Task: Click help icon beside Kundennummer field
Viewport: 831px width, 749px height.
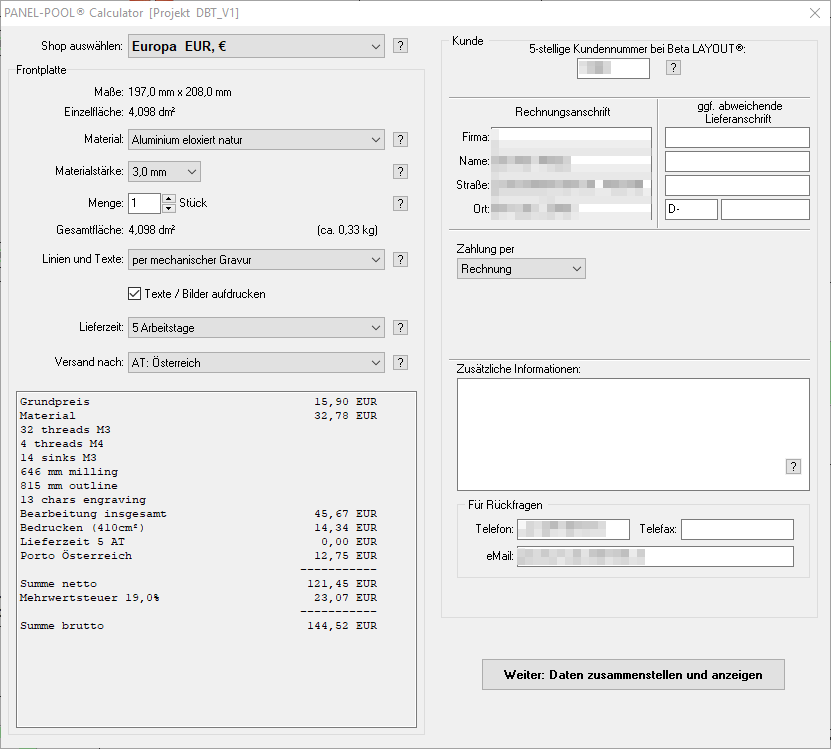Action: (673, 68)
